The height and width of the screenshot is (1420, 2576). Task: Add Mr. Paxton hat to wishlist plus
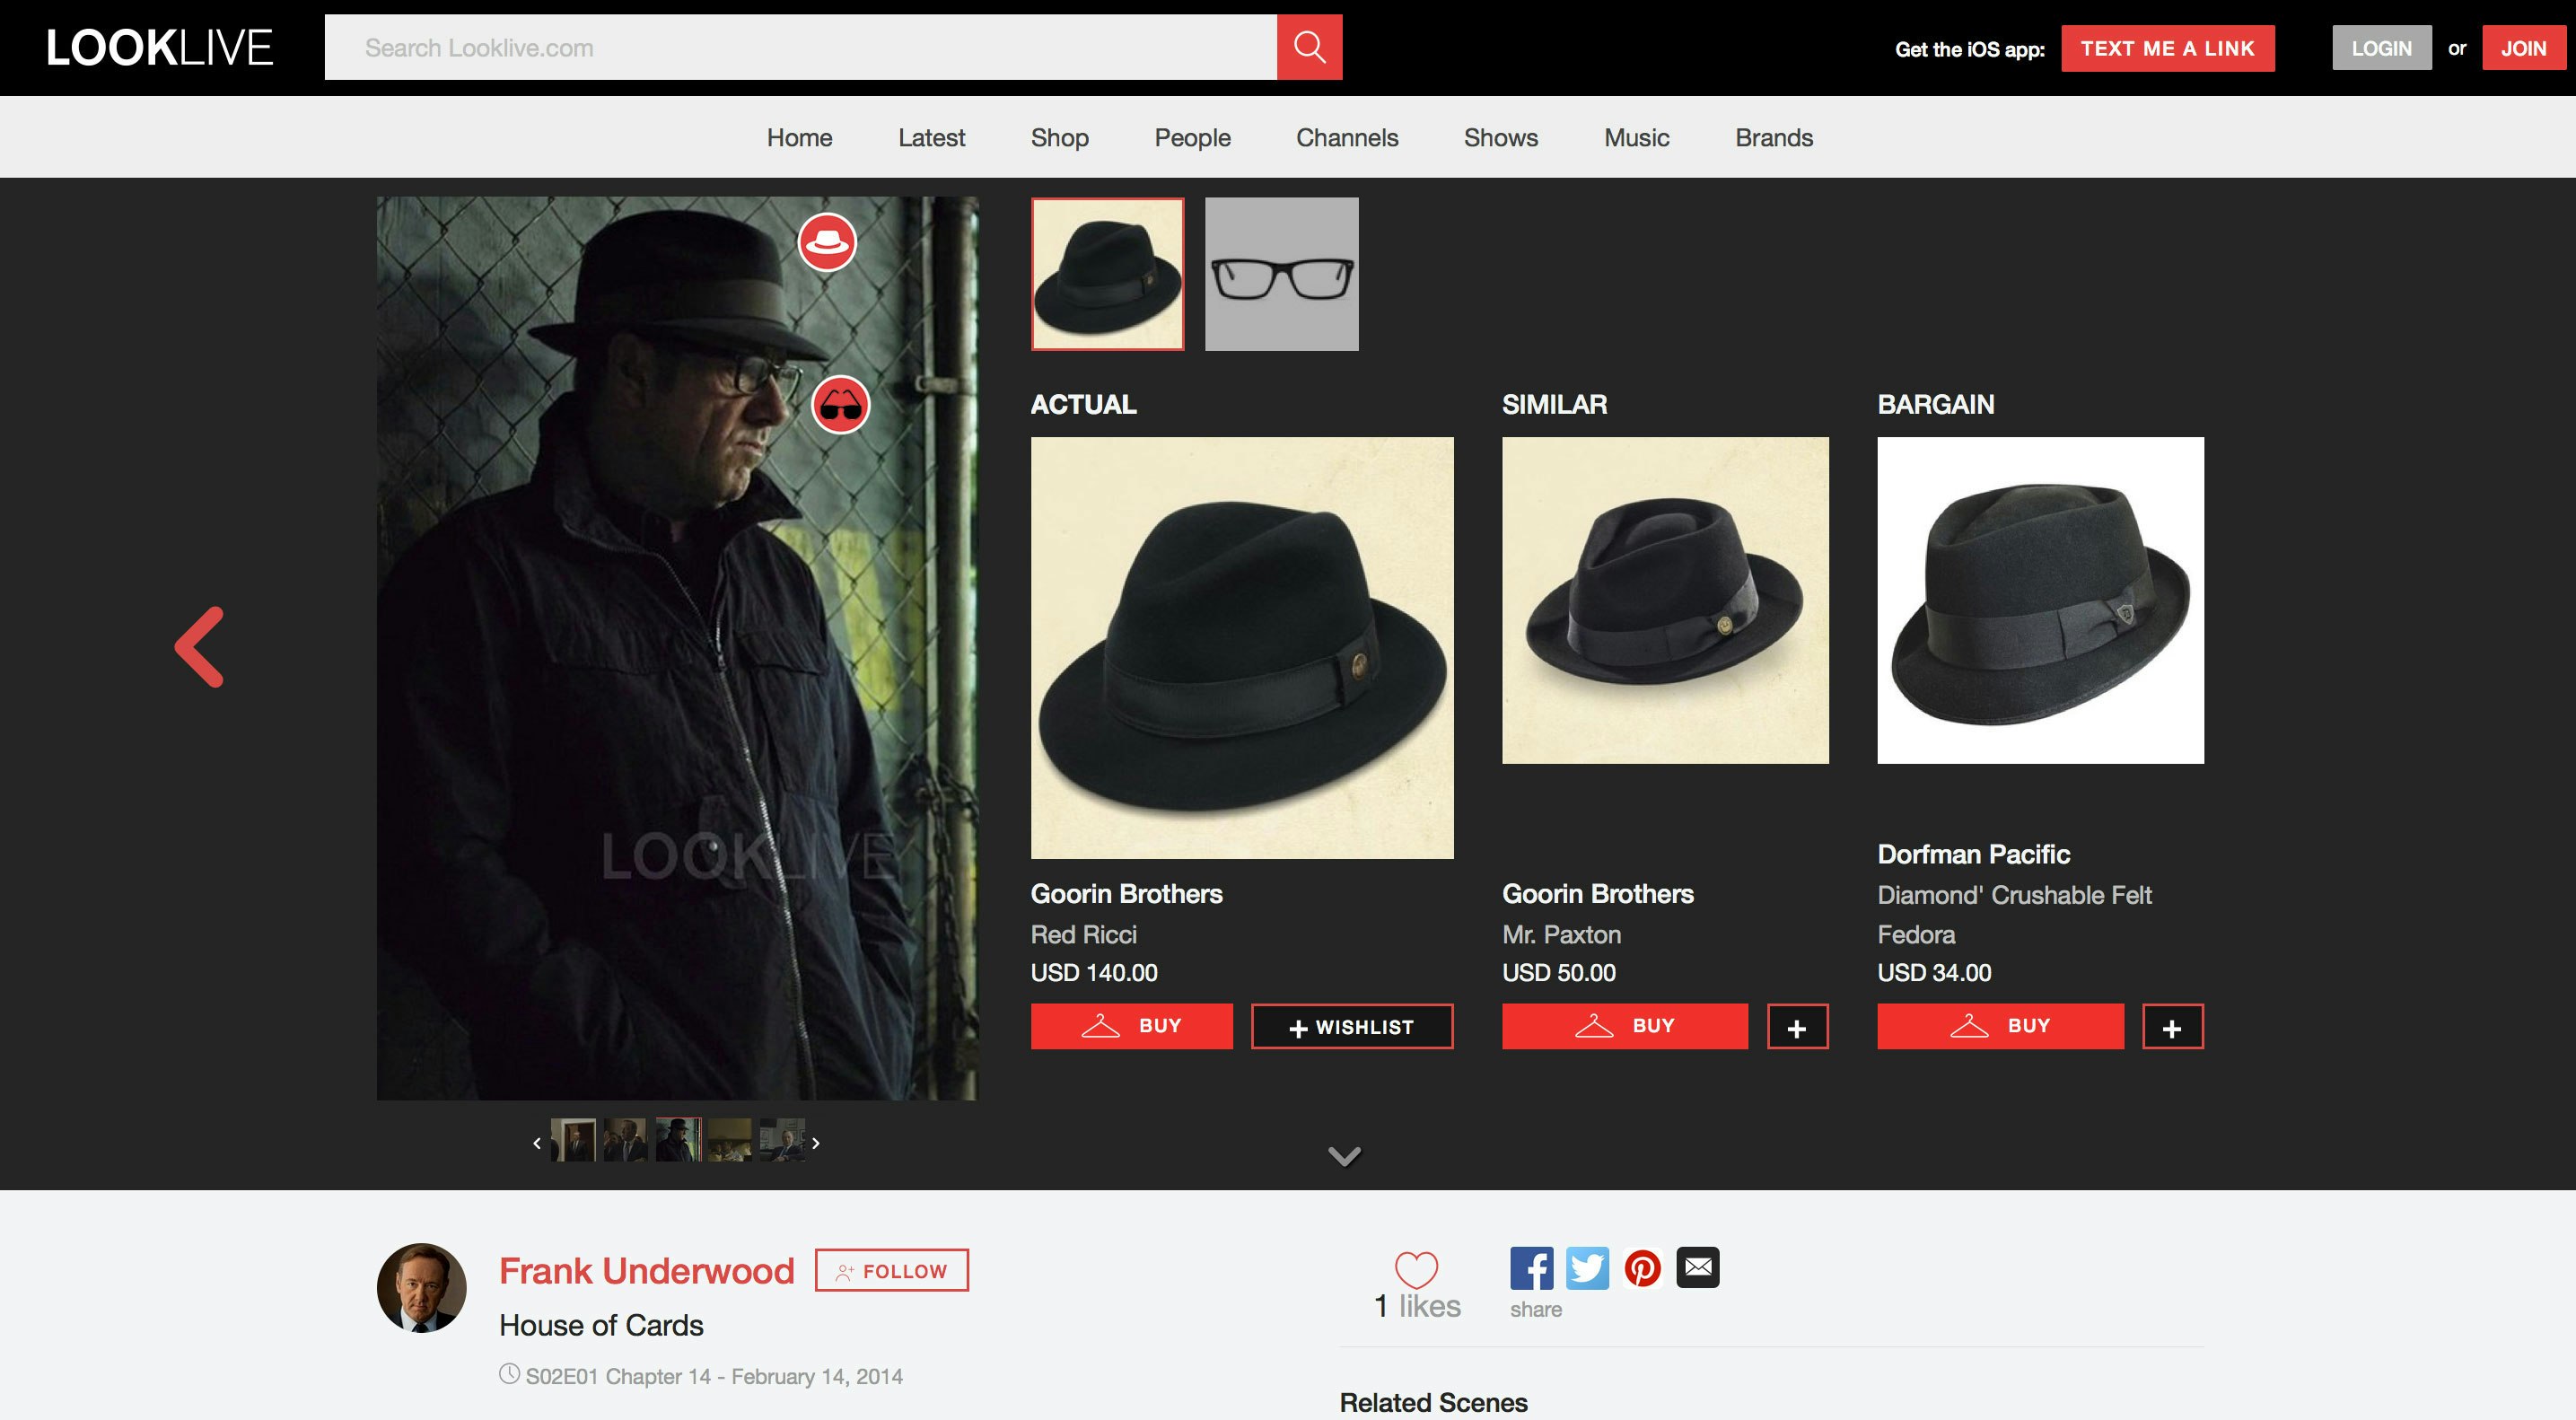1797,1027
